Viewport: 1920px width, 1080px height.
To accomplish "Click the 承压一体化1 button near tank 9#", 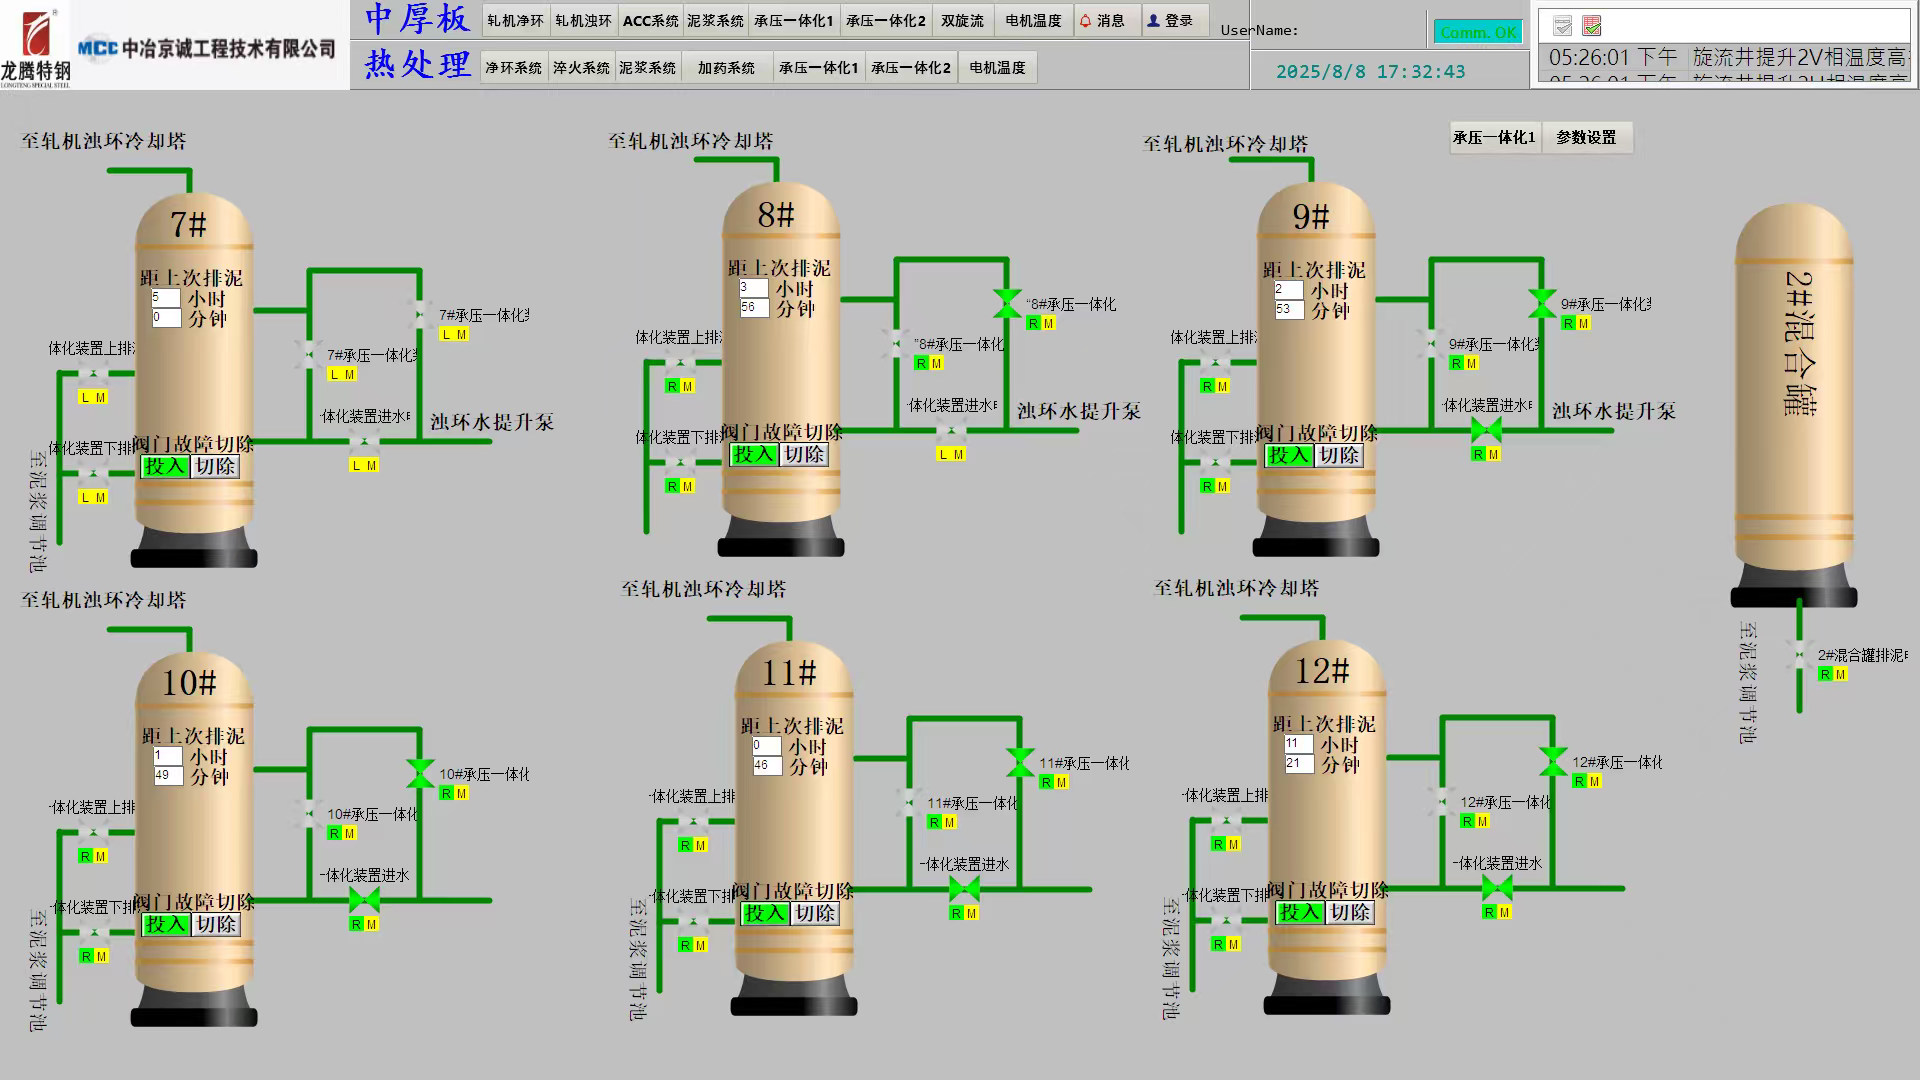I will (1494, 138).
